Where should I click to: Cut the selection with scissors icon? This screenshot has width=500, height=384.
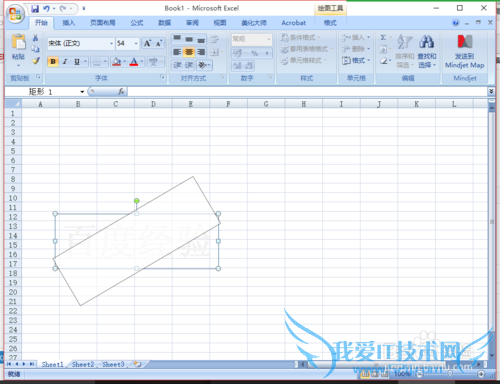(35, 38)
